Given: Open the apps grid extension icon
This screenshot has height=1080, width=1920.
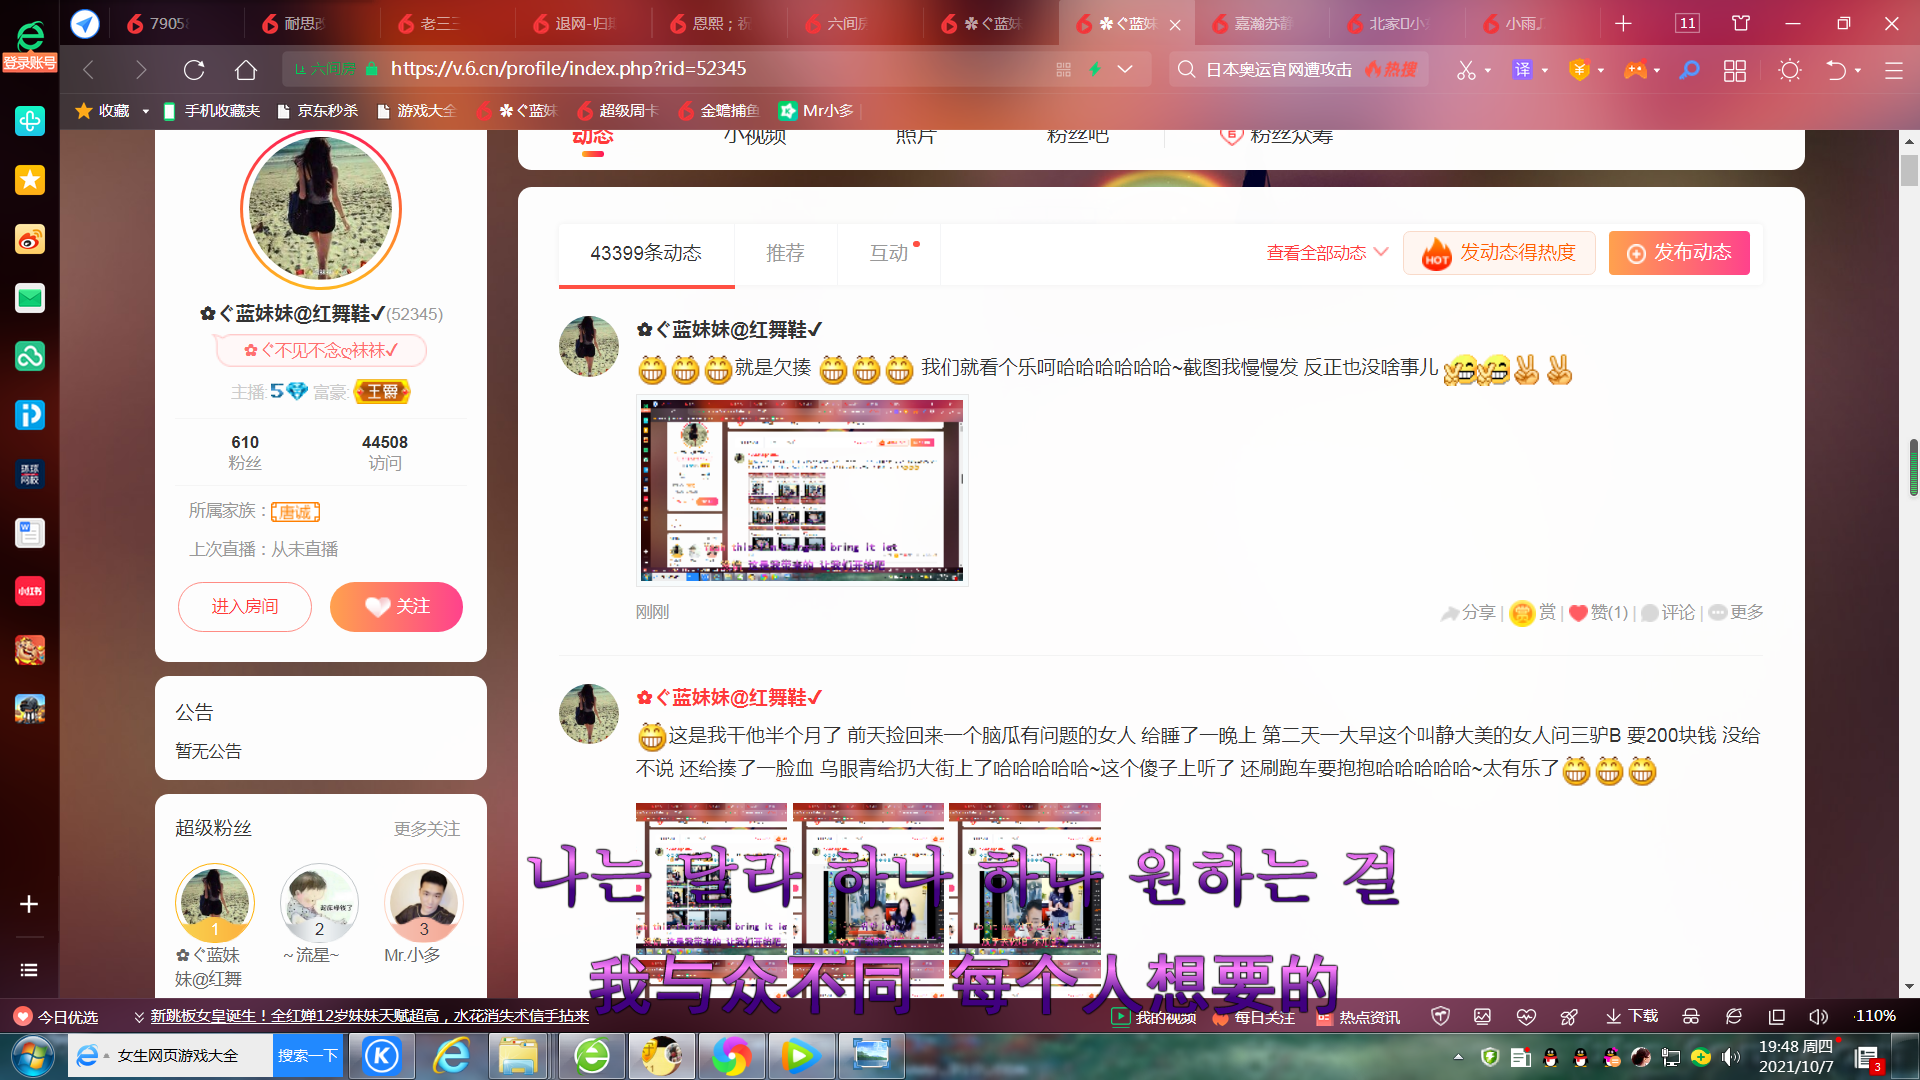Looking at the screenshot, I should 1735,70.
